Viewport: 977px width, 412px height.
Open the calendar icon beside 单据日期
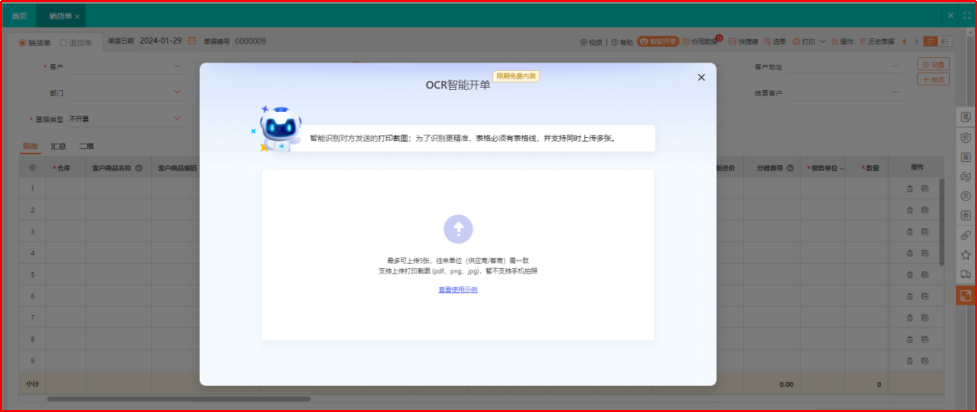pyautogui.click(x=192, y=41)
